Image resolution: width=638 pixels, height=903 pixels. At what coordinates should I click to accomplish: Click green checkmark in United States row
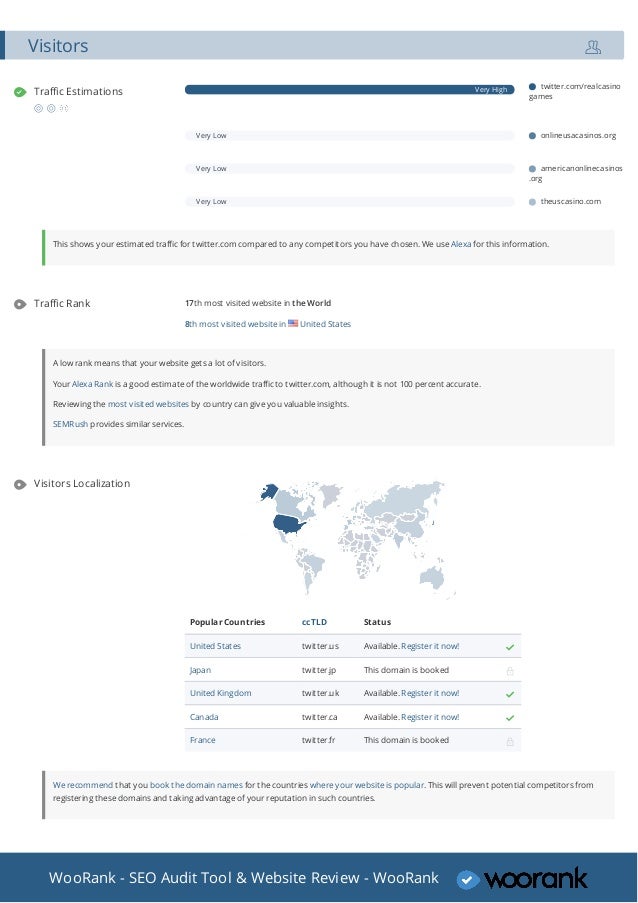[510, 647]
